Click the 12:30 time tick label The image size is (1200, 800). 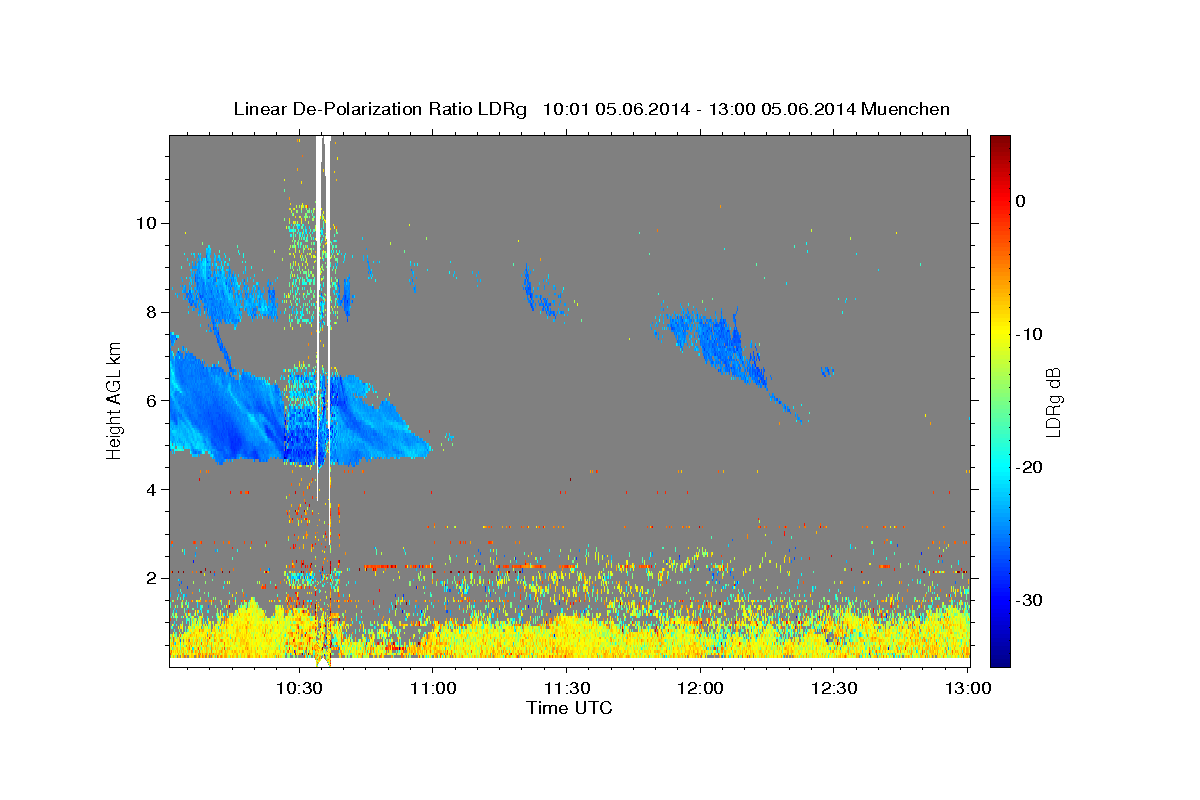833,688
